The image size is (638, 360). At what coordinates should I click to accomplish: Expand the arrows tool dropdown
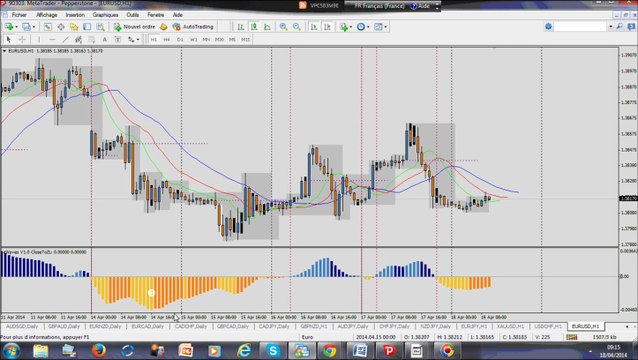(138, 40)
